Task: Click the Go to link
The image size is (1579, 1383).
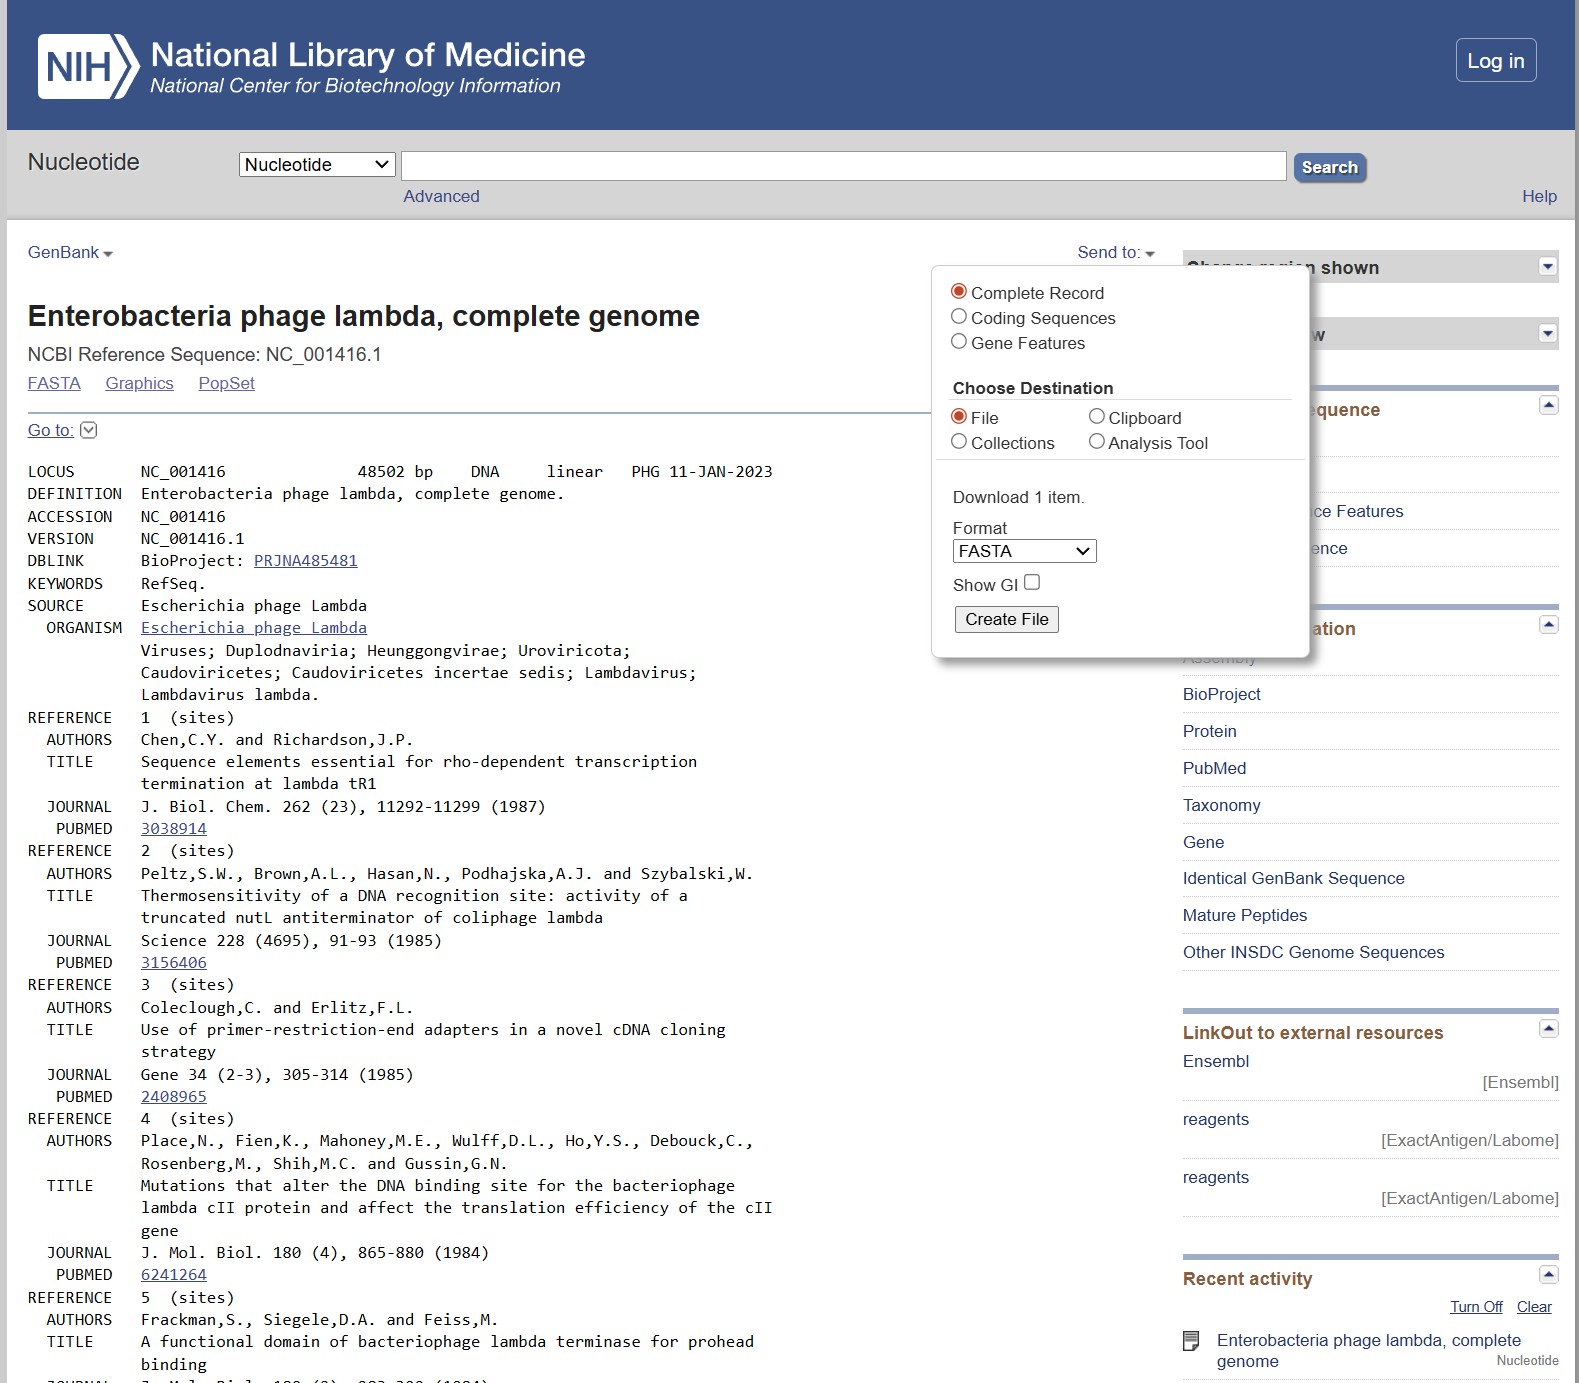Action: [51, 430]
